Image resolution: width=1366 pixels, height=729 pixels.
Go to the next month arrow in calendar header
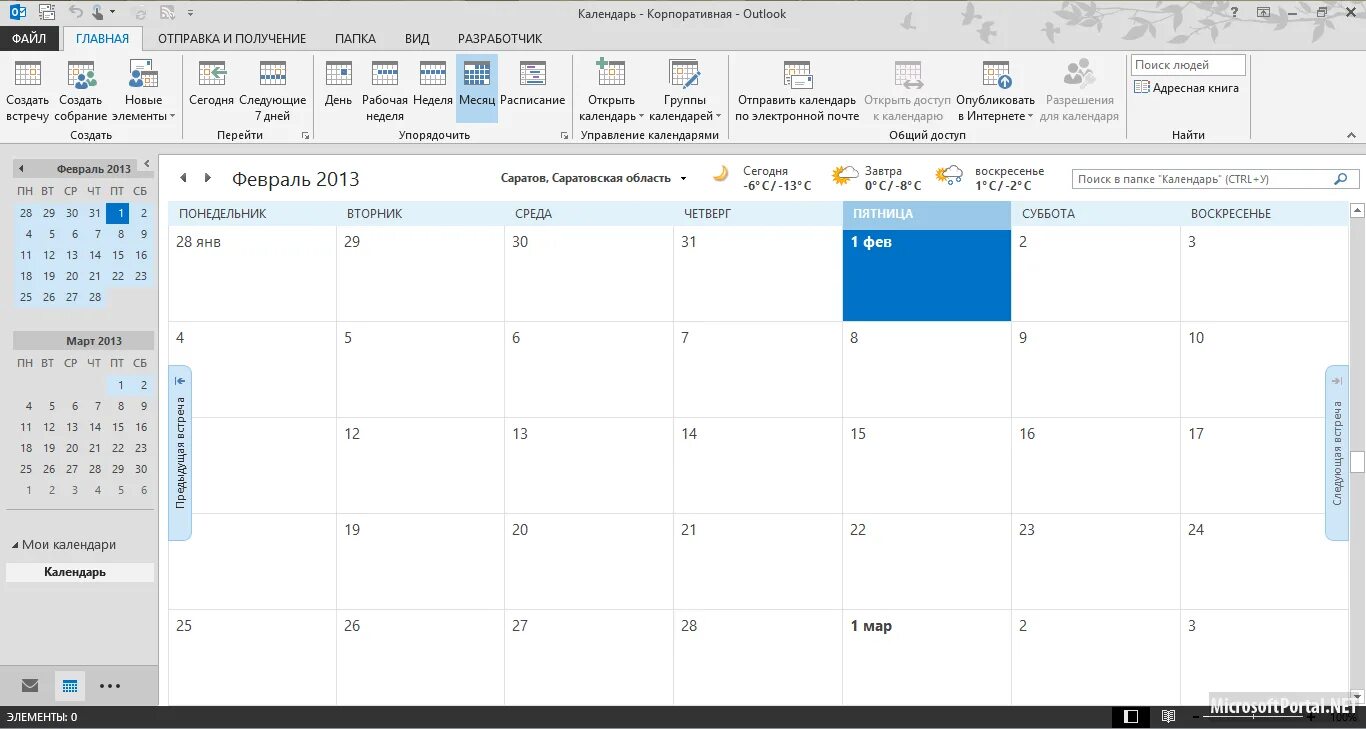click(207, 178)
